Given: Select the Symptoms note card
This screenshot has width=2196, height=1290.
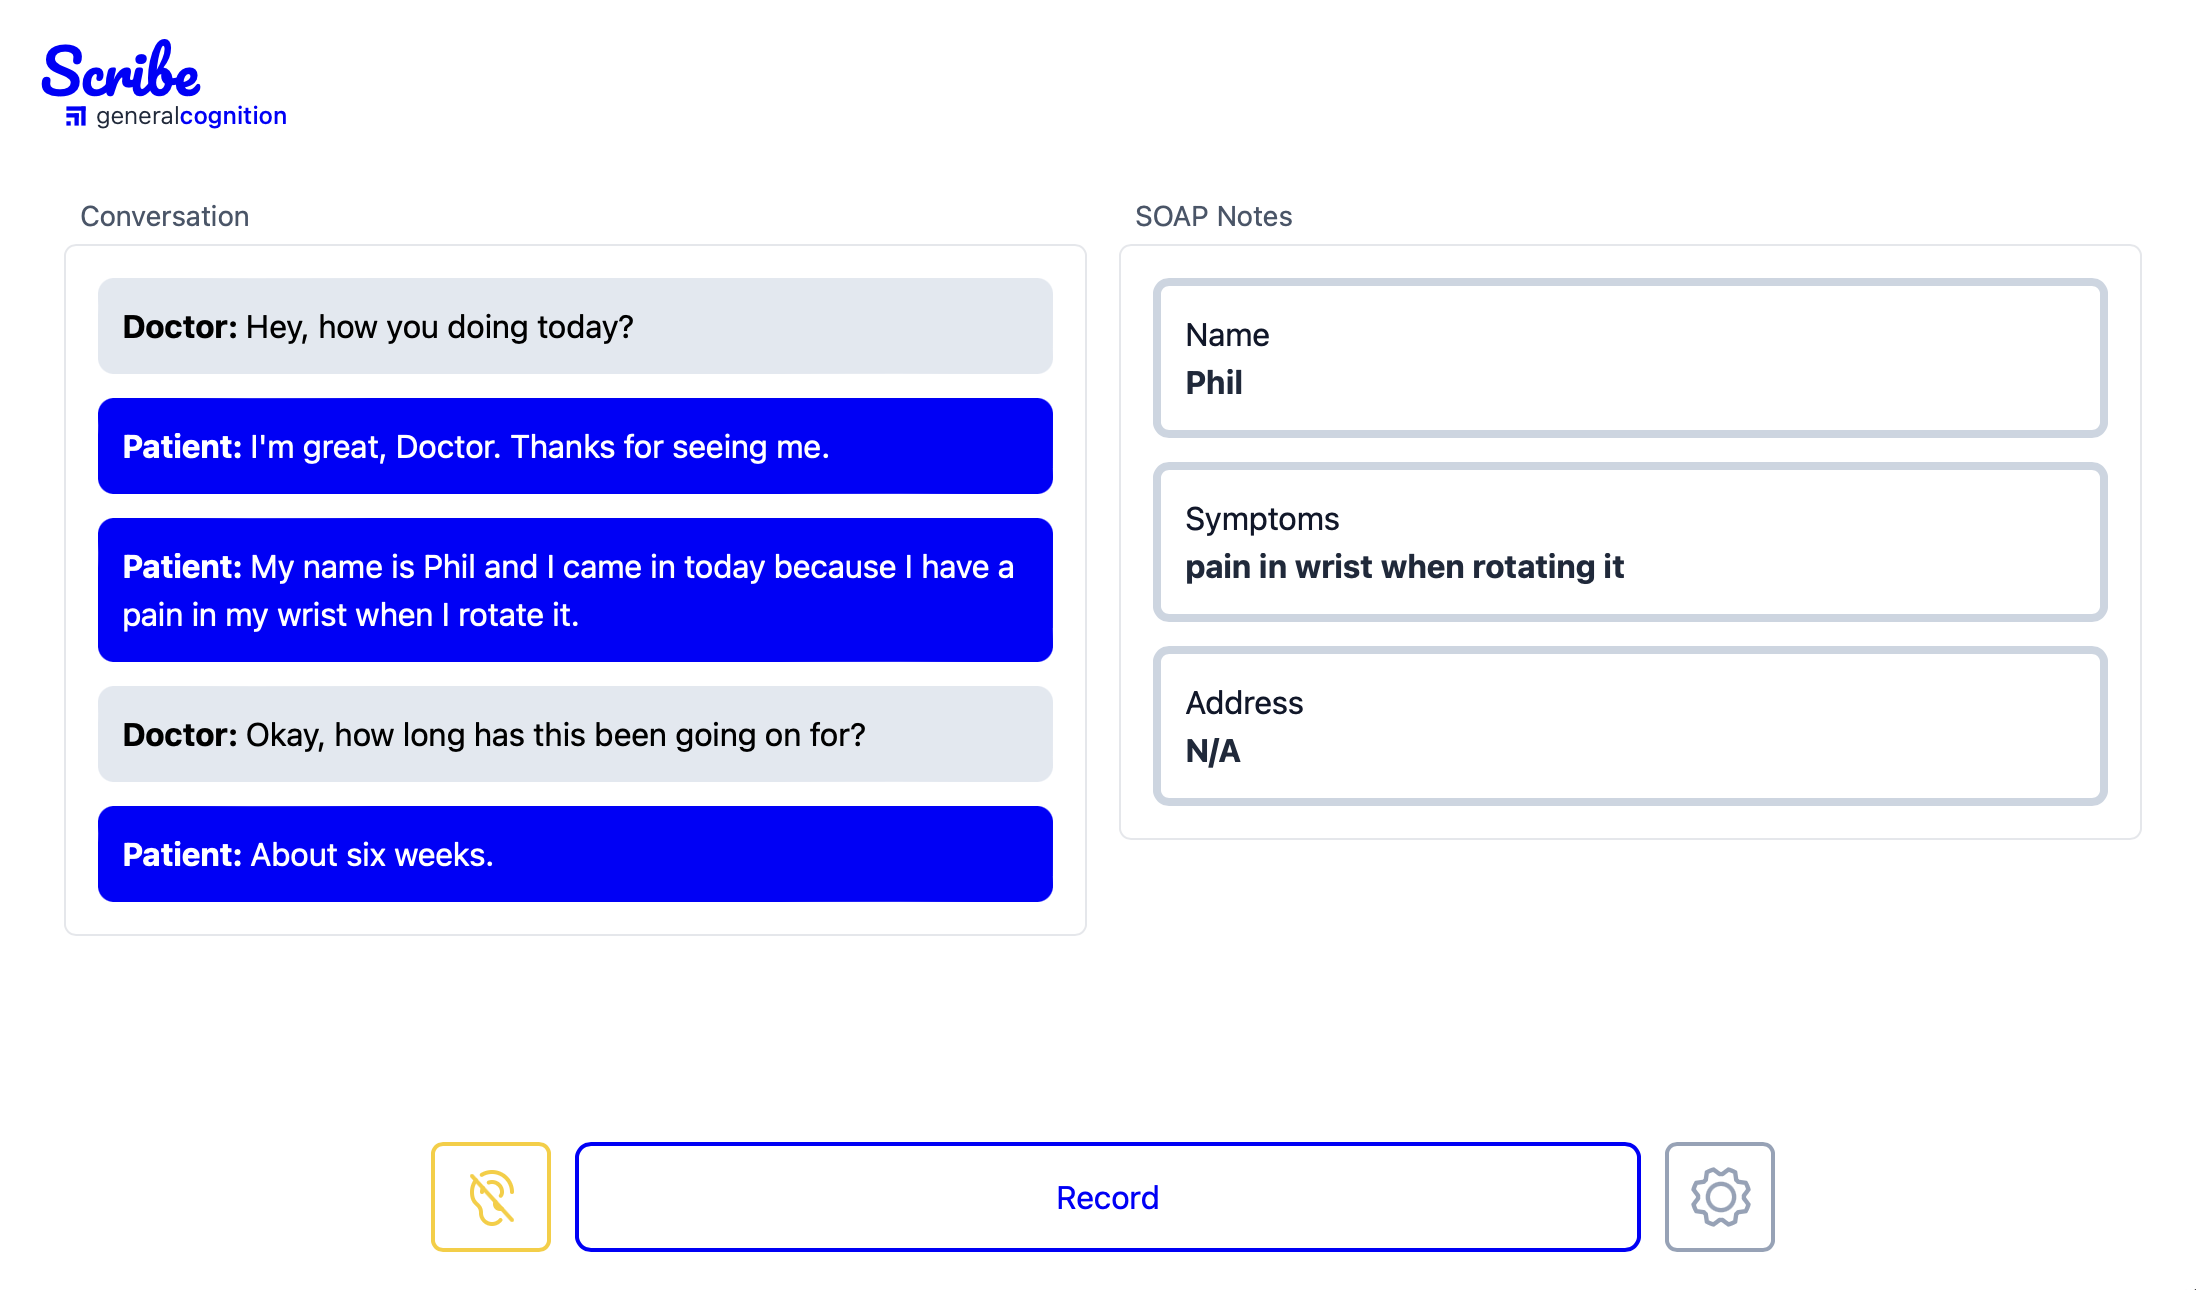Looking at the screenshot, I should (x=1630, y=542).
